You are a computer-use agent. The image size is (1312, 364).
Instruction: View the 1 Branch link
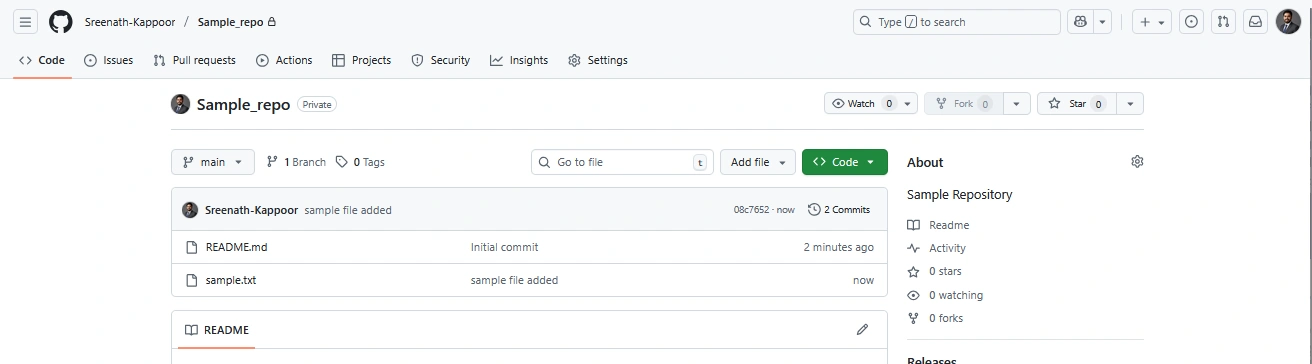[296, 162]
